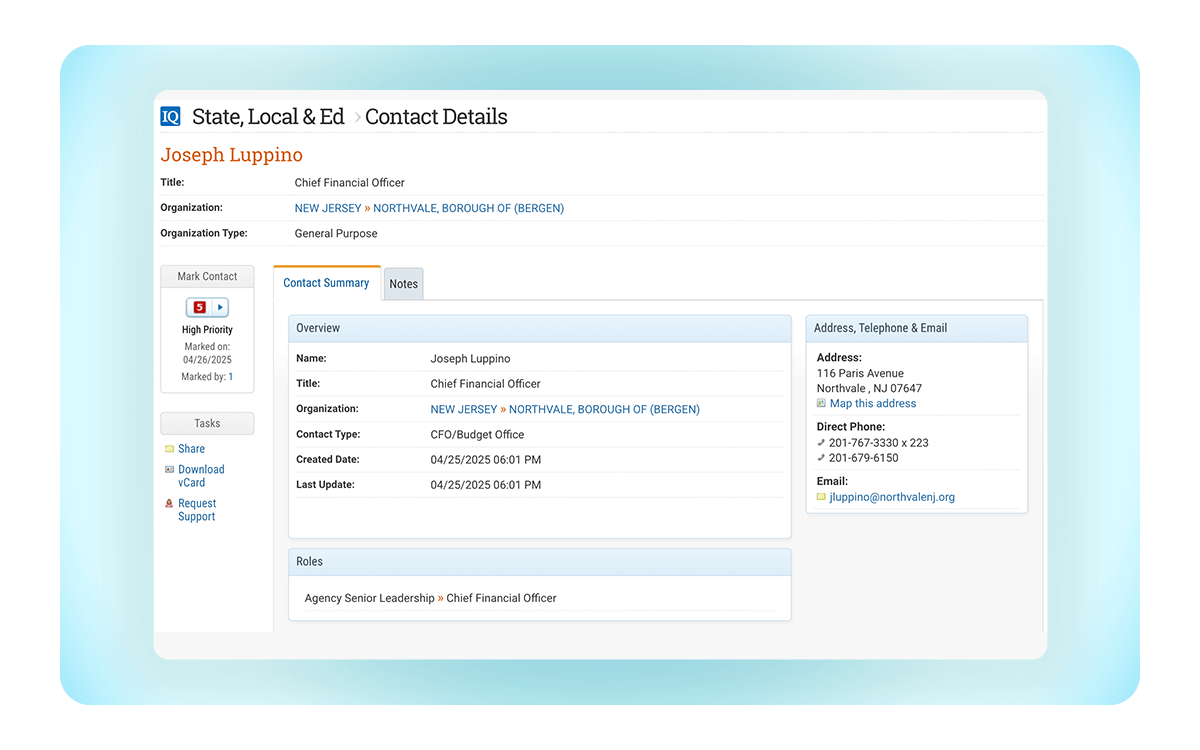Open NORTHVALE, BOROUGH OF (BERGEN) in Overview panel
The width and height of the screenshot is (1200, 750).
coord(604,409)
